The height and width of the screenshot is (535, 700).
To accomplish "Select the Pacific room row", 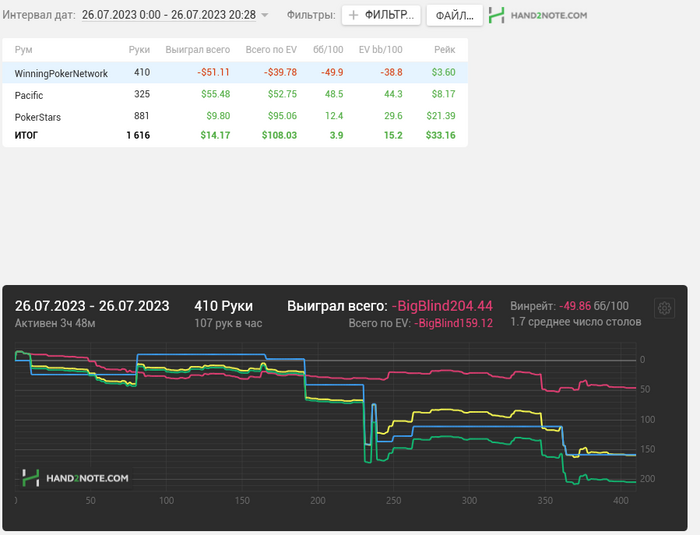I will pos(235,94).
